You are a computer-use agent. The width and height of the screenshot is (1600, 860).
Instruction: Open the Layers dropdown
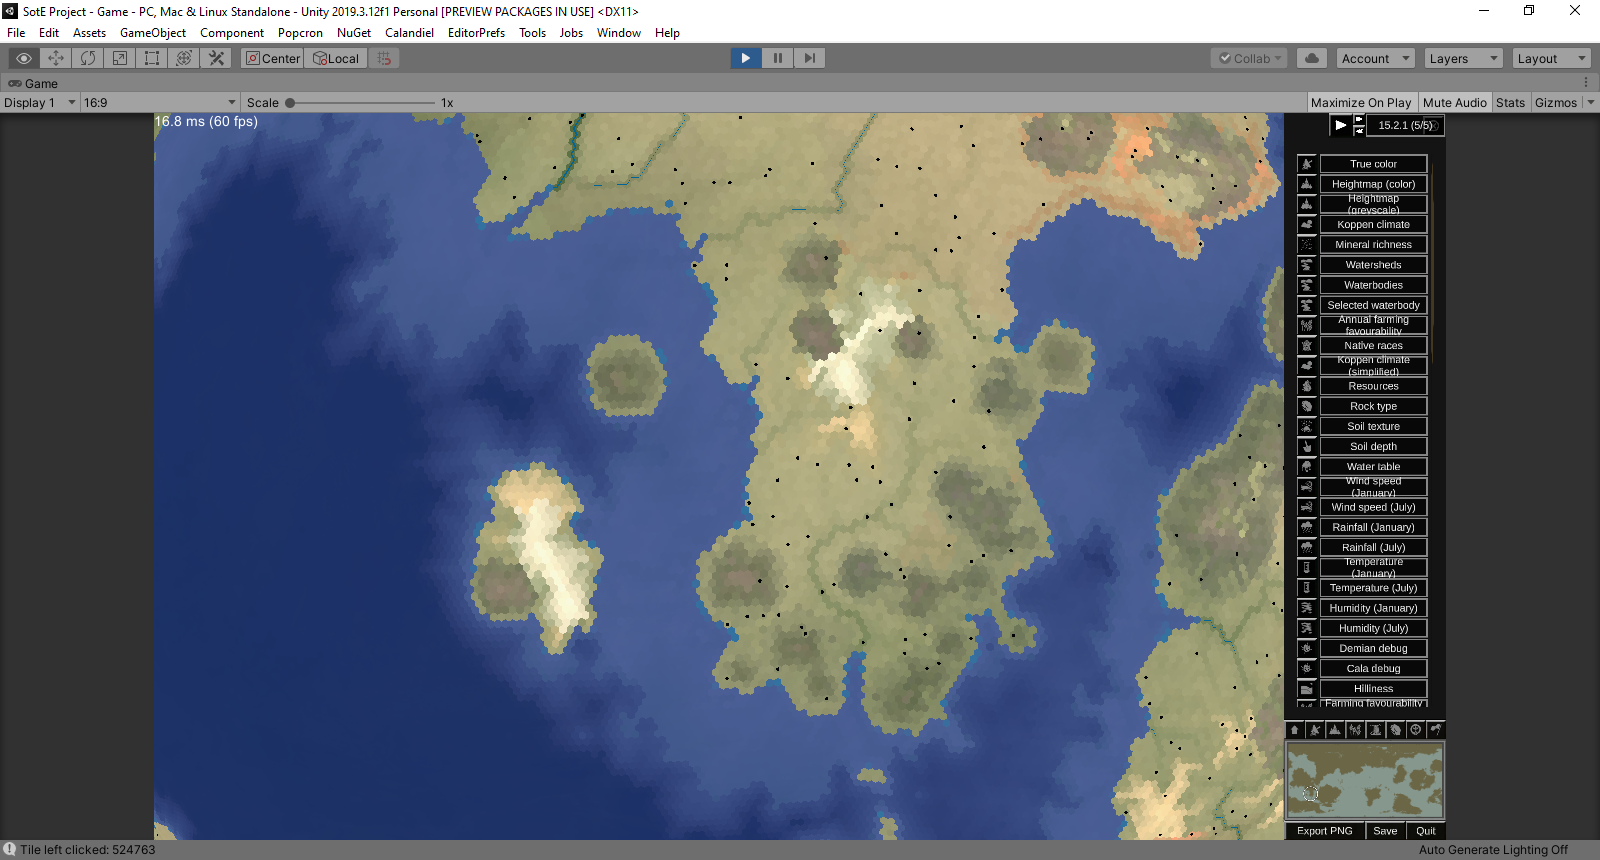coord(1464,58)
